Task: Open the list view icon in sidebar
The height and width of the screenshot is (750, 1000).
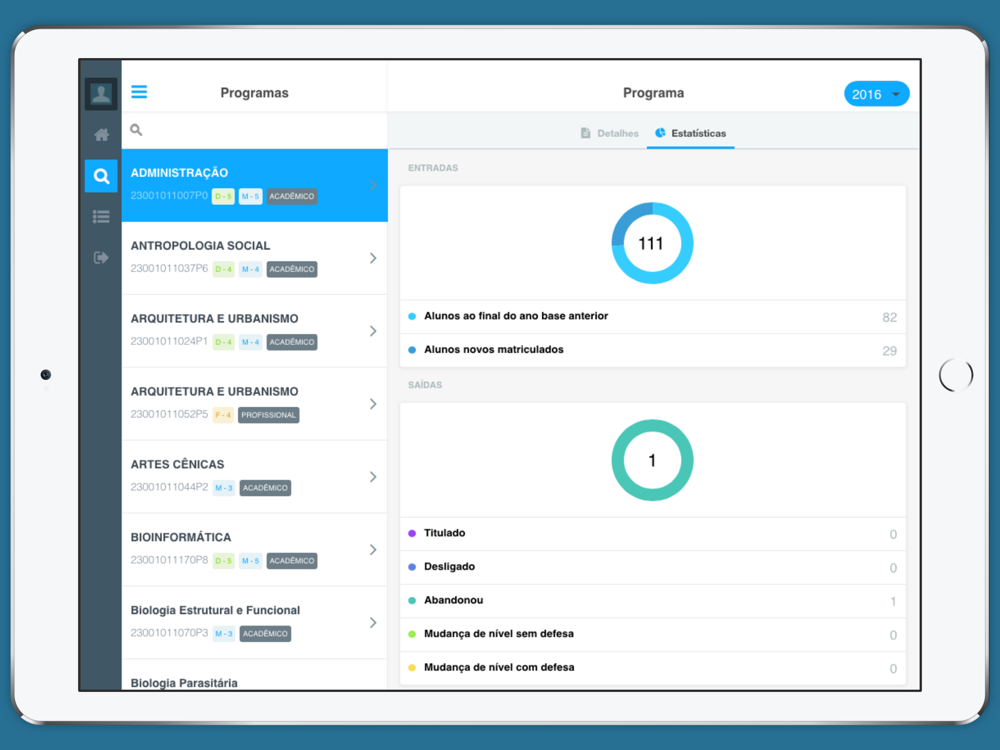Action: (x=101, y=216)
